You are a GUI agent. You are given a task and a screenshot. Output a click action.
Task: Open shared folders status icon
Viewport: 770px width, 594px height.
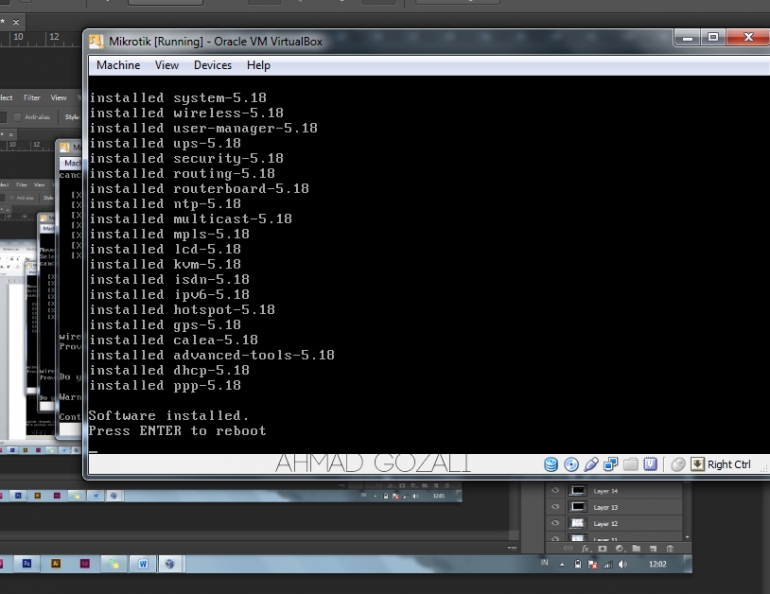630,464
